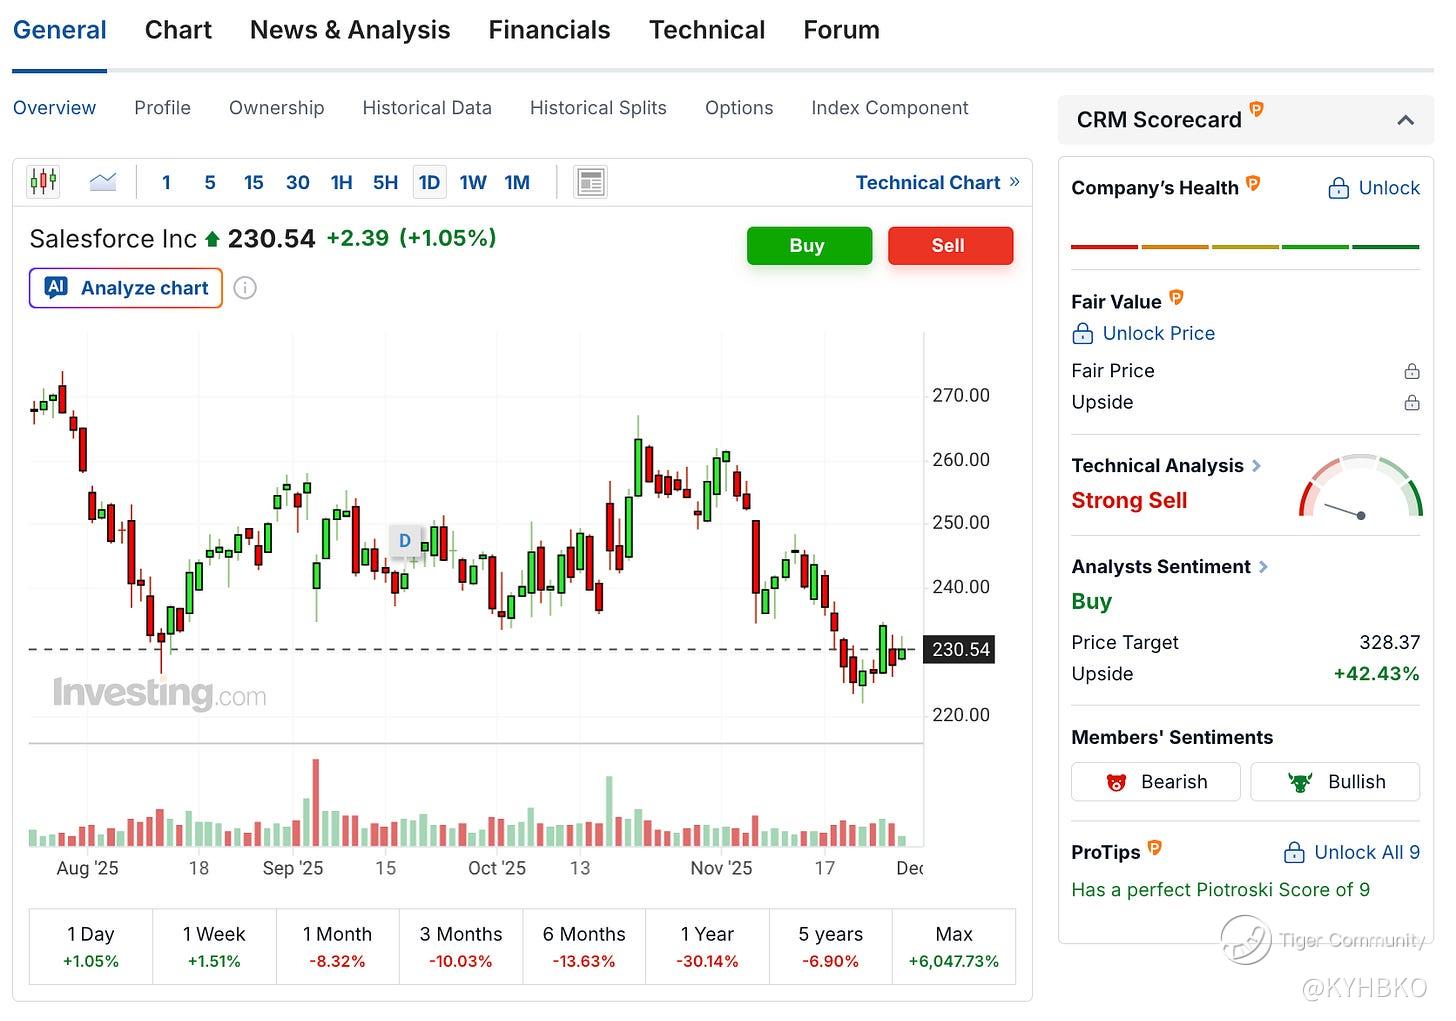
Task: Vote Bullish in Members' Sentiments
Action: 1335,782
